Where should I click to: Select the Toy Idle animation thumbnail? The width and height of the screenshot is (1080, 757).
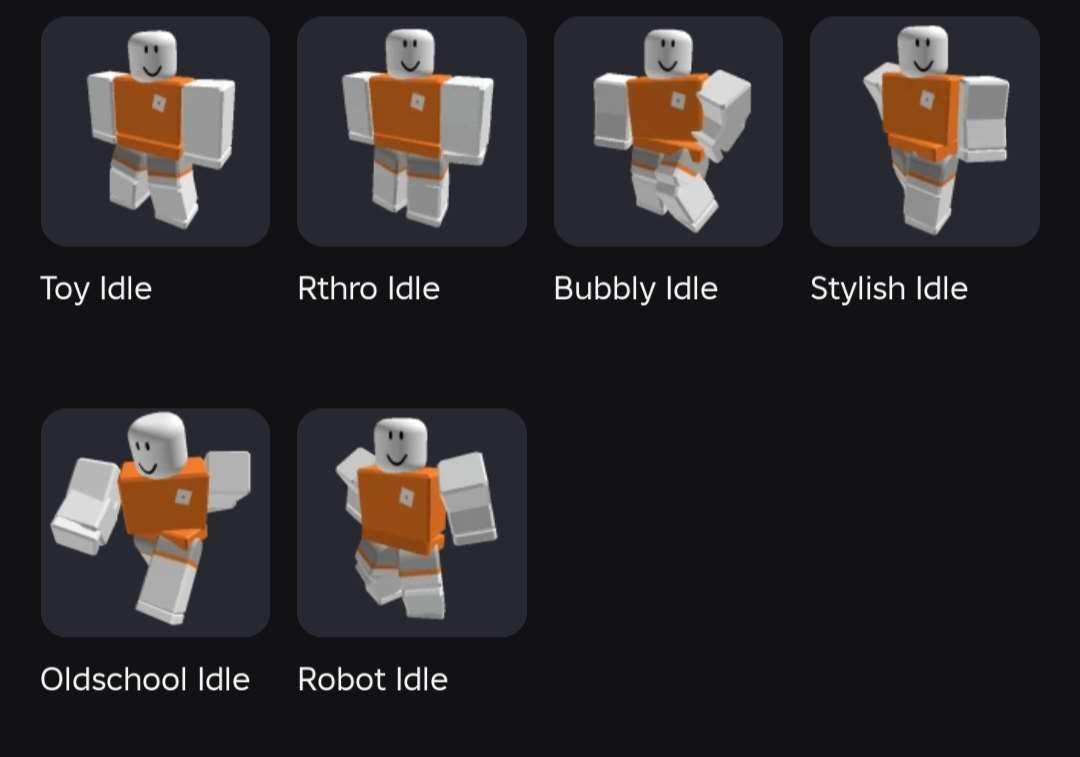pos(156,132)
